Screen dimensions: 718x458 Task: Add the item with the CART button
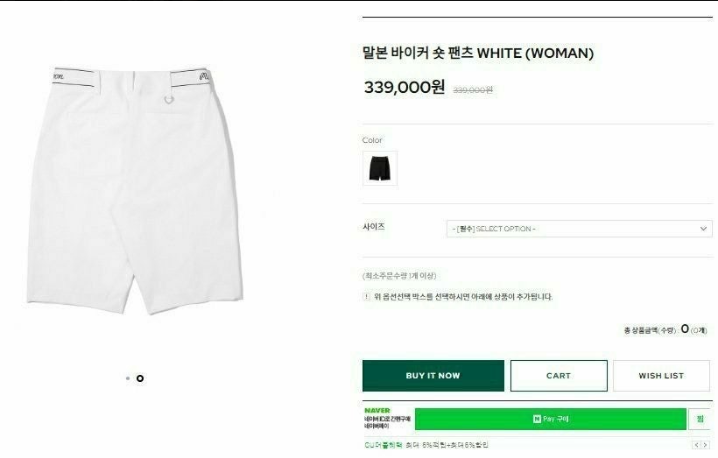(x=559, y=376)
